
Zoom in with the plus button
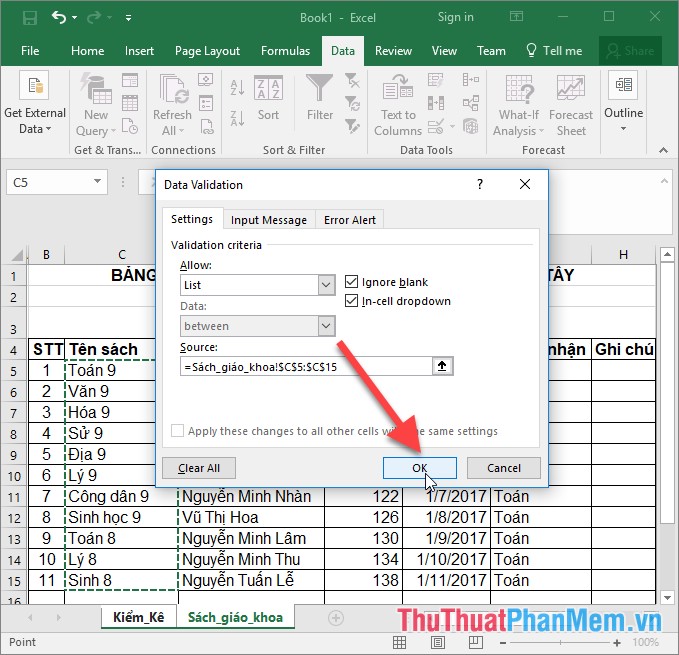pos(616,643)
